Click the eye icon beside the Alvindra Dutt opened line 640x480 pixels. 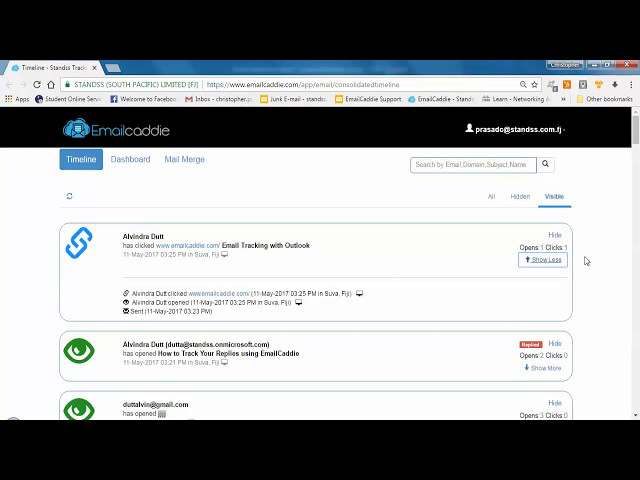pos(126,302)
